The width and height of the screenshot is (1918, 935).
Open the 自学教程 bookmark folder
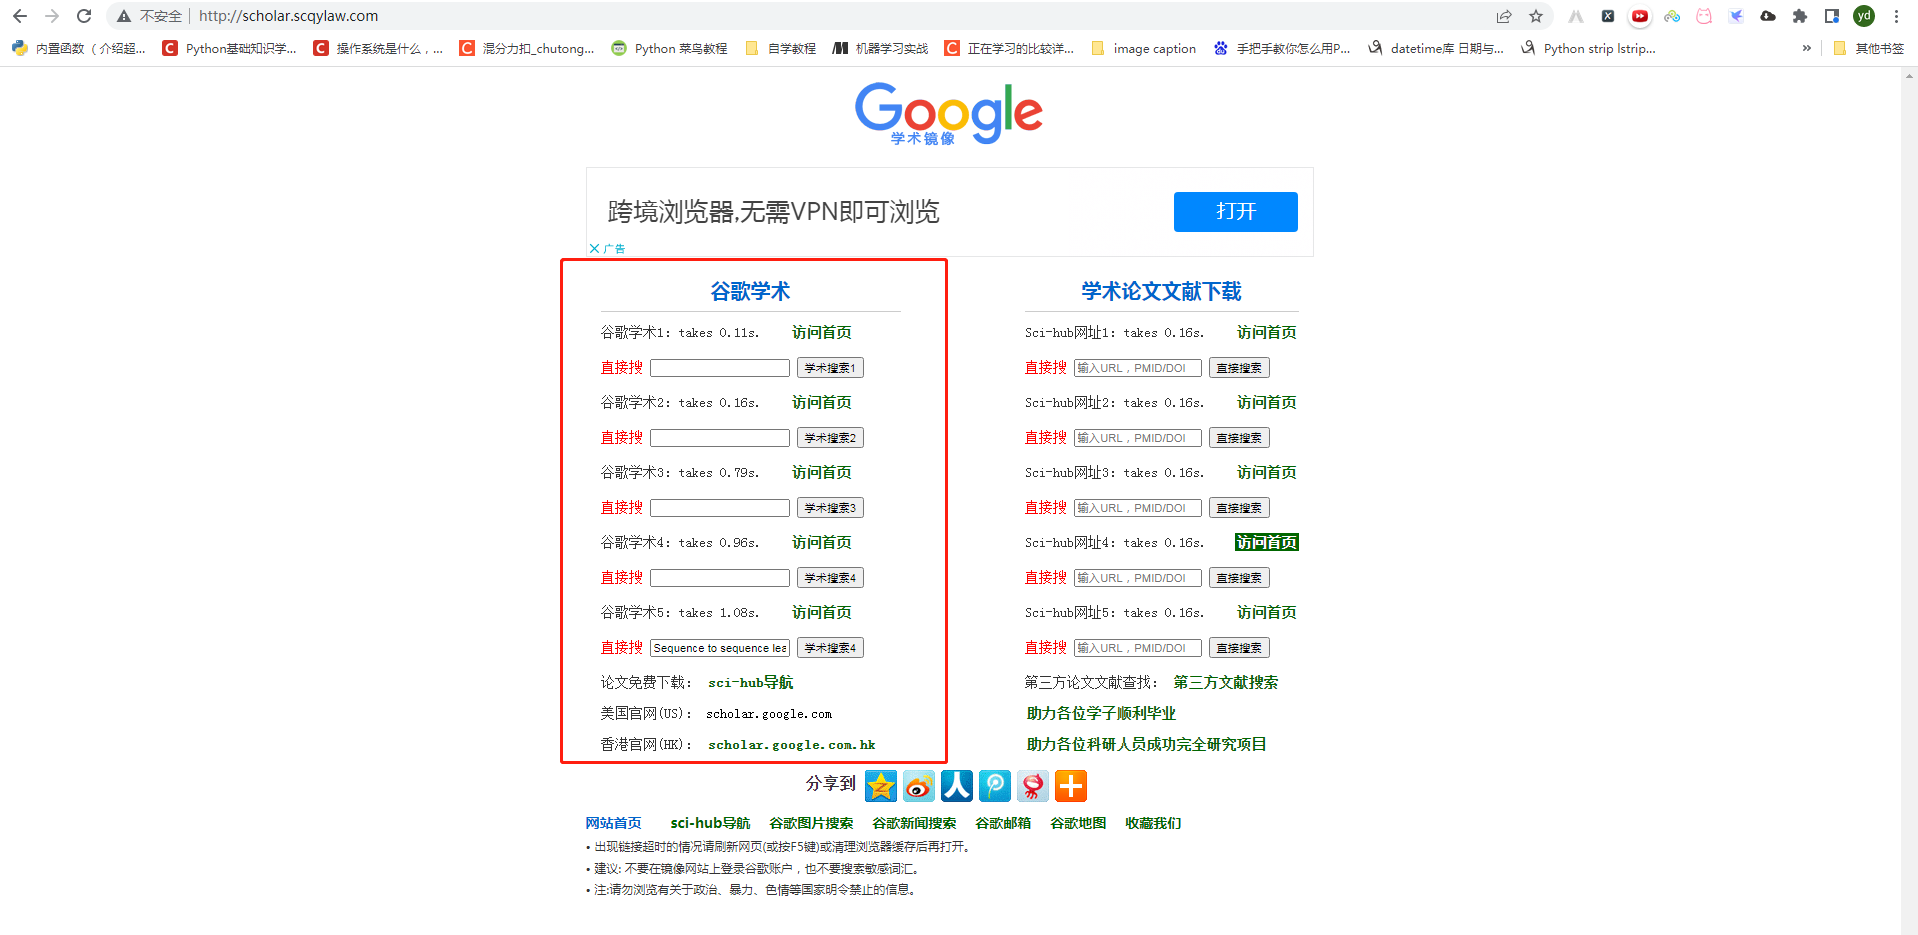781,48
